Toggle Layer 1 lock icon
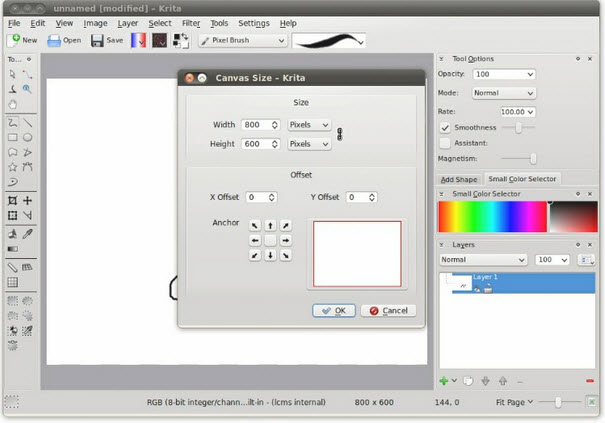Screen dimensions: 605x423 pos(488,289)
